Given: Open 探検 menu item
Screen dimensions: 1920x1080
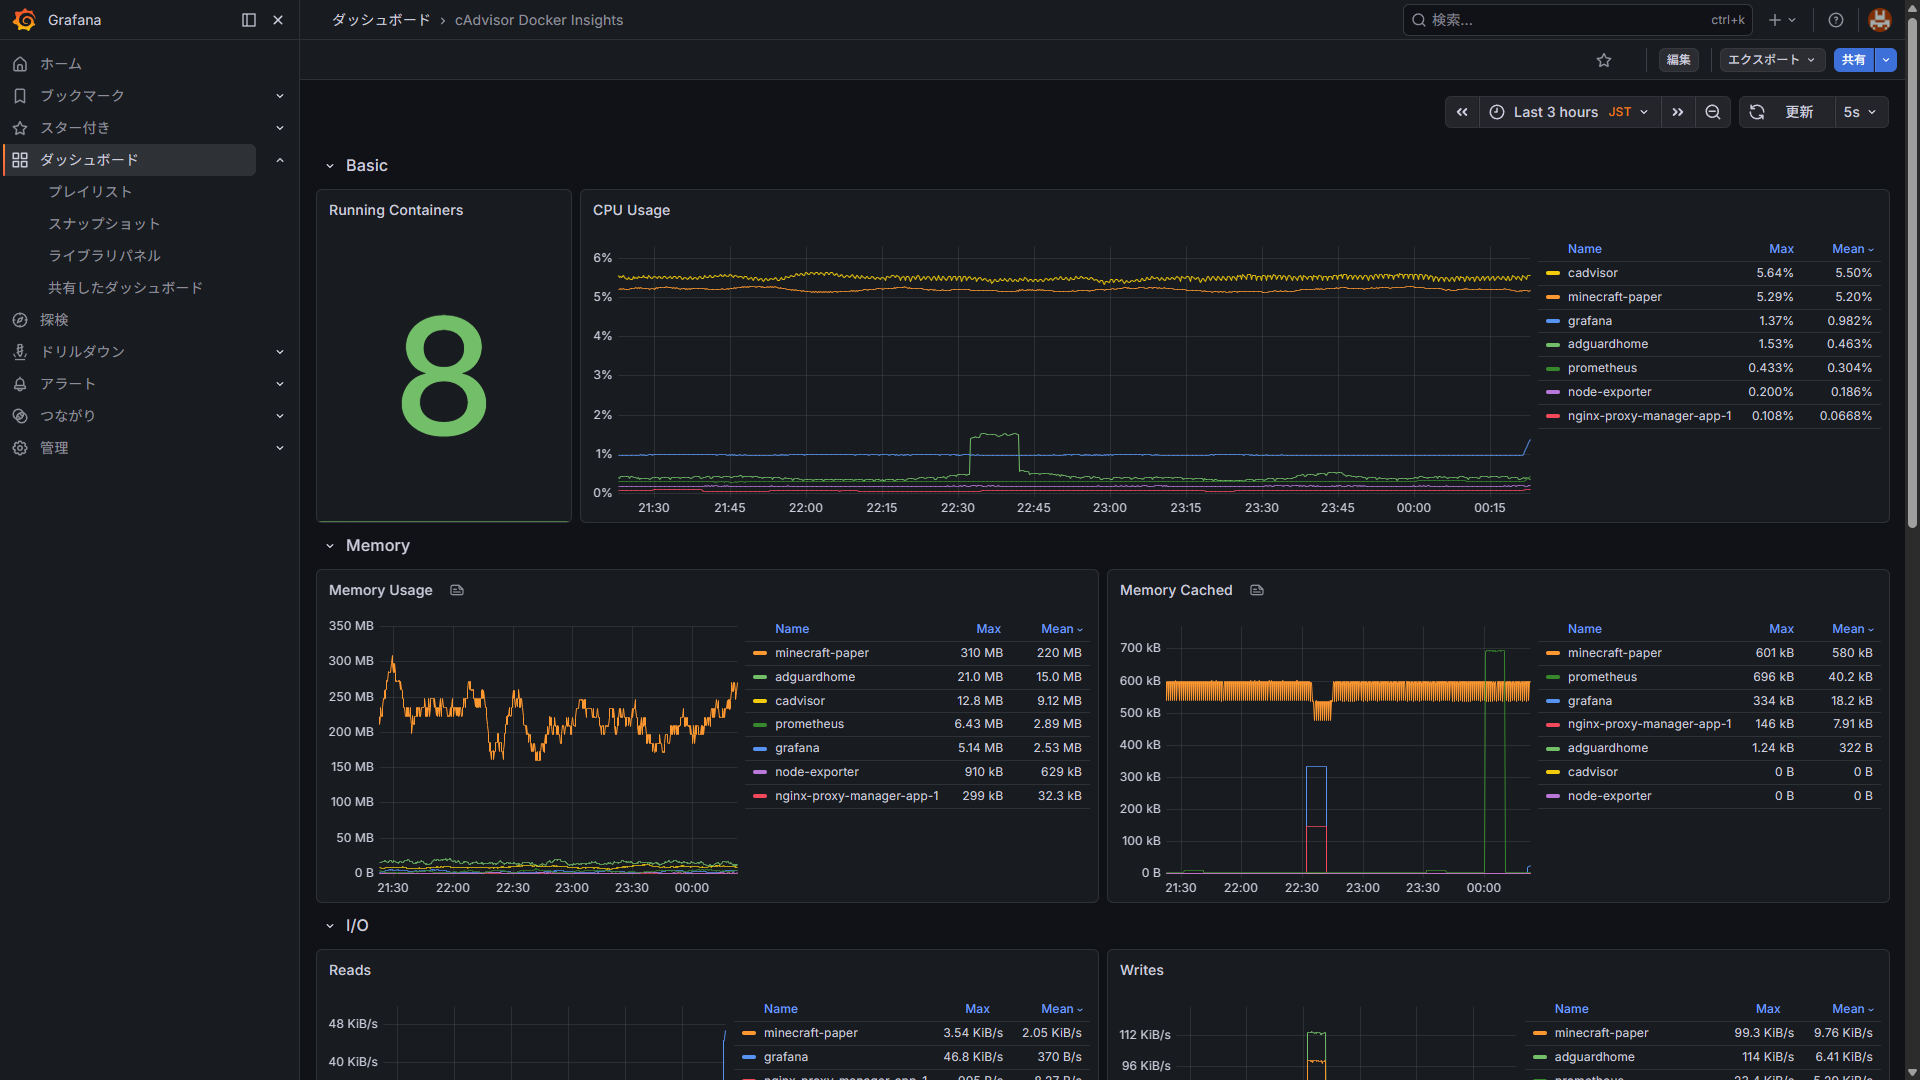Looking at the screenshot, I should tap(54, 320).
